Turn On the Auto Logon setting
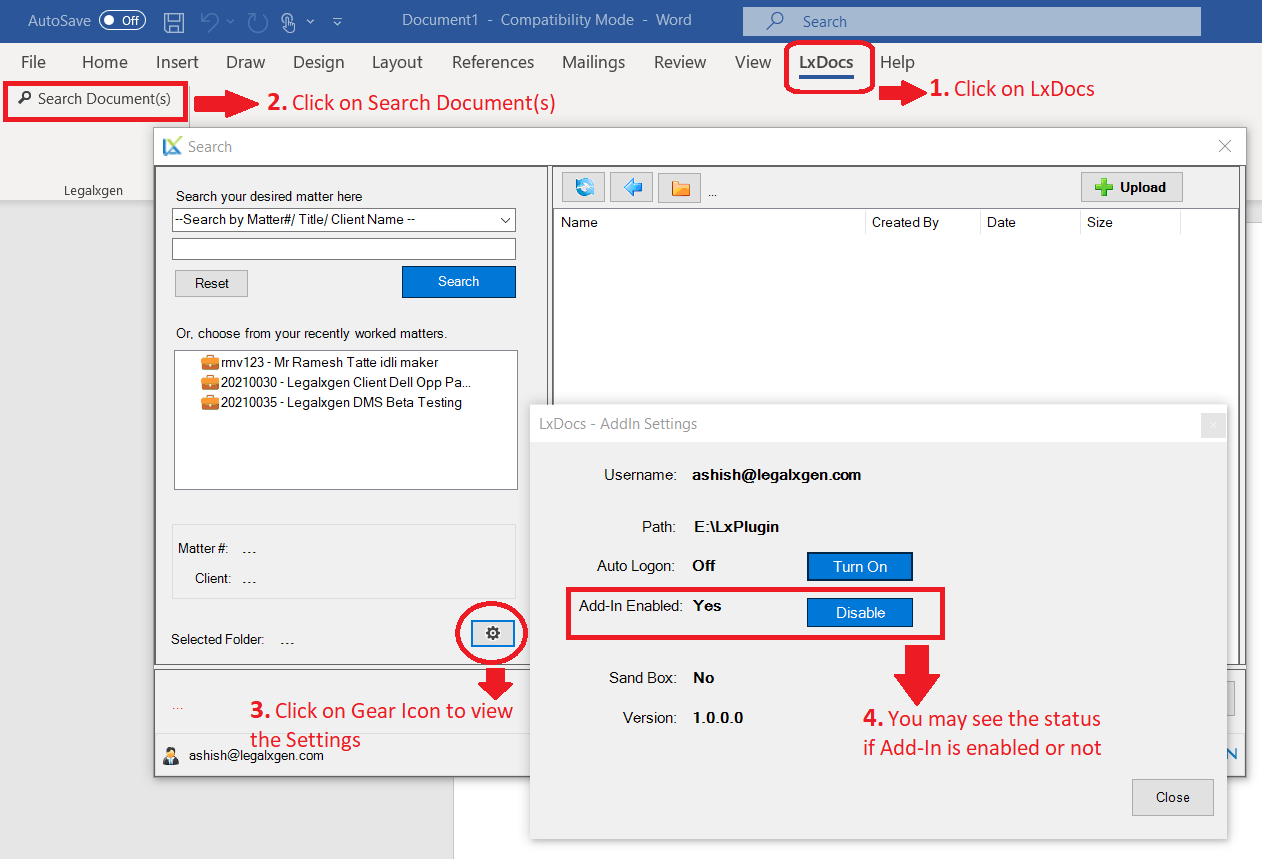 (x=860, y=566)
